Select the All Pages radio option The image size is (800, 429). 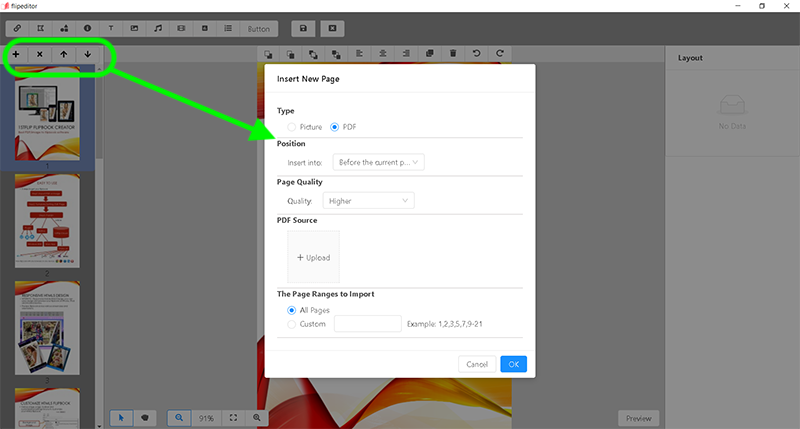tap(291, 310)
